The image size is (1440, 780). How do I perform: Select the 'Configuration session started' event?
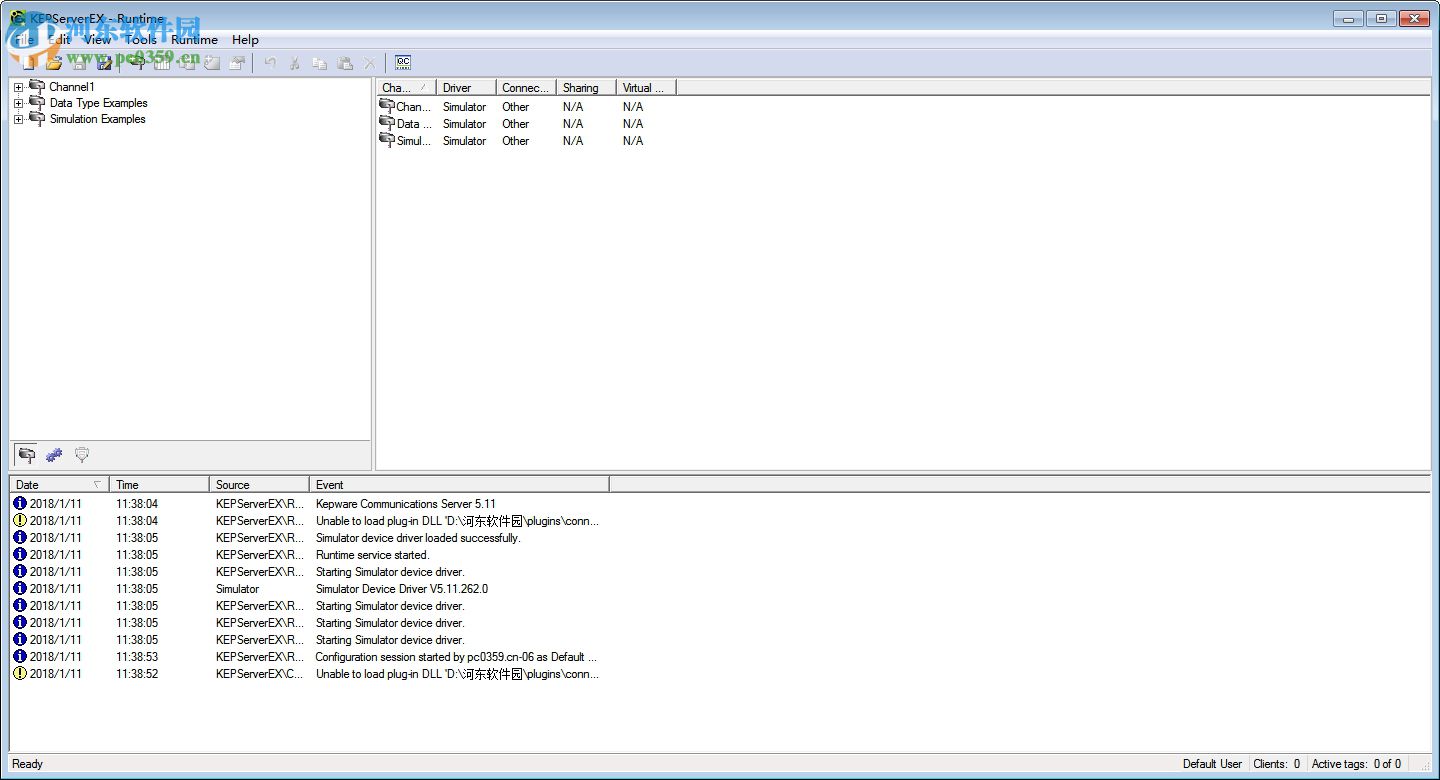(x=456, y=657)
